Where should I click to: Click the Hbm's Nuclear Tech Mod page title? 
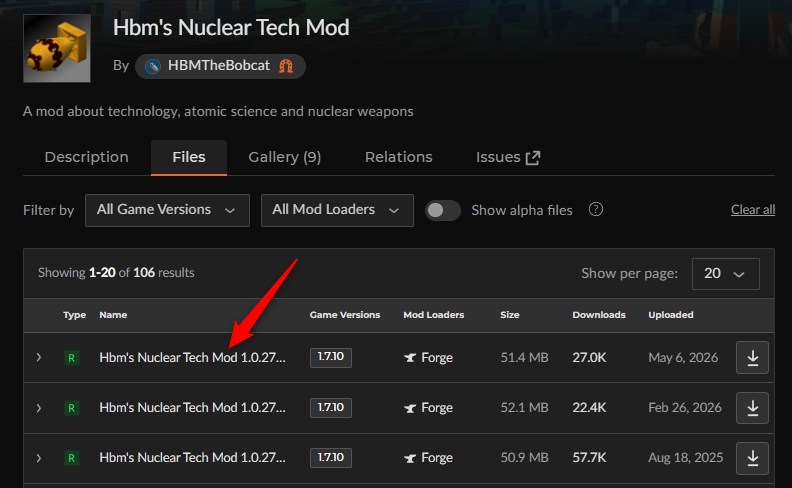pos(231,27)
